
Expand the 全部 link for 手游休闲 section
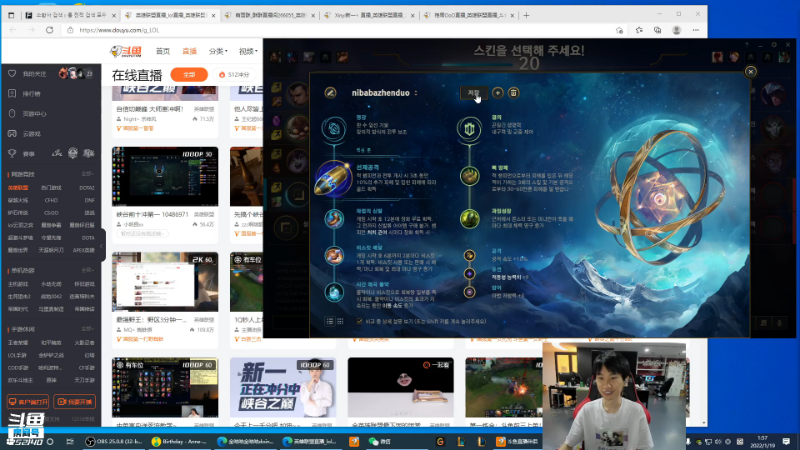(x=88, y=329)
